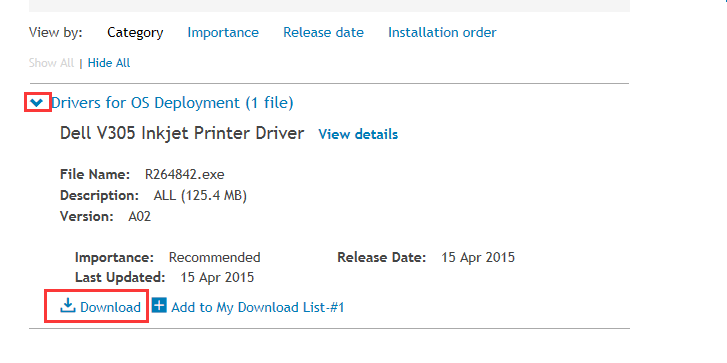View drivers by Category

pos(135,32)
